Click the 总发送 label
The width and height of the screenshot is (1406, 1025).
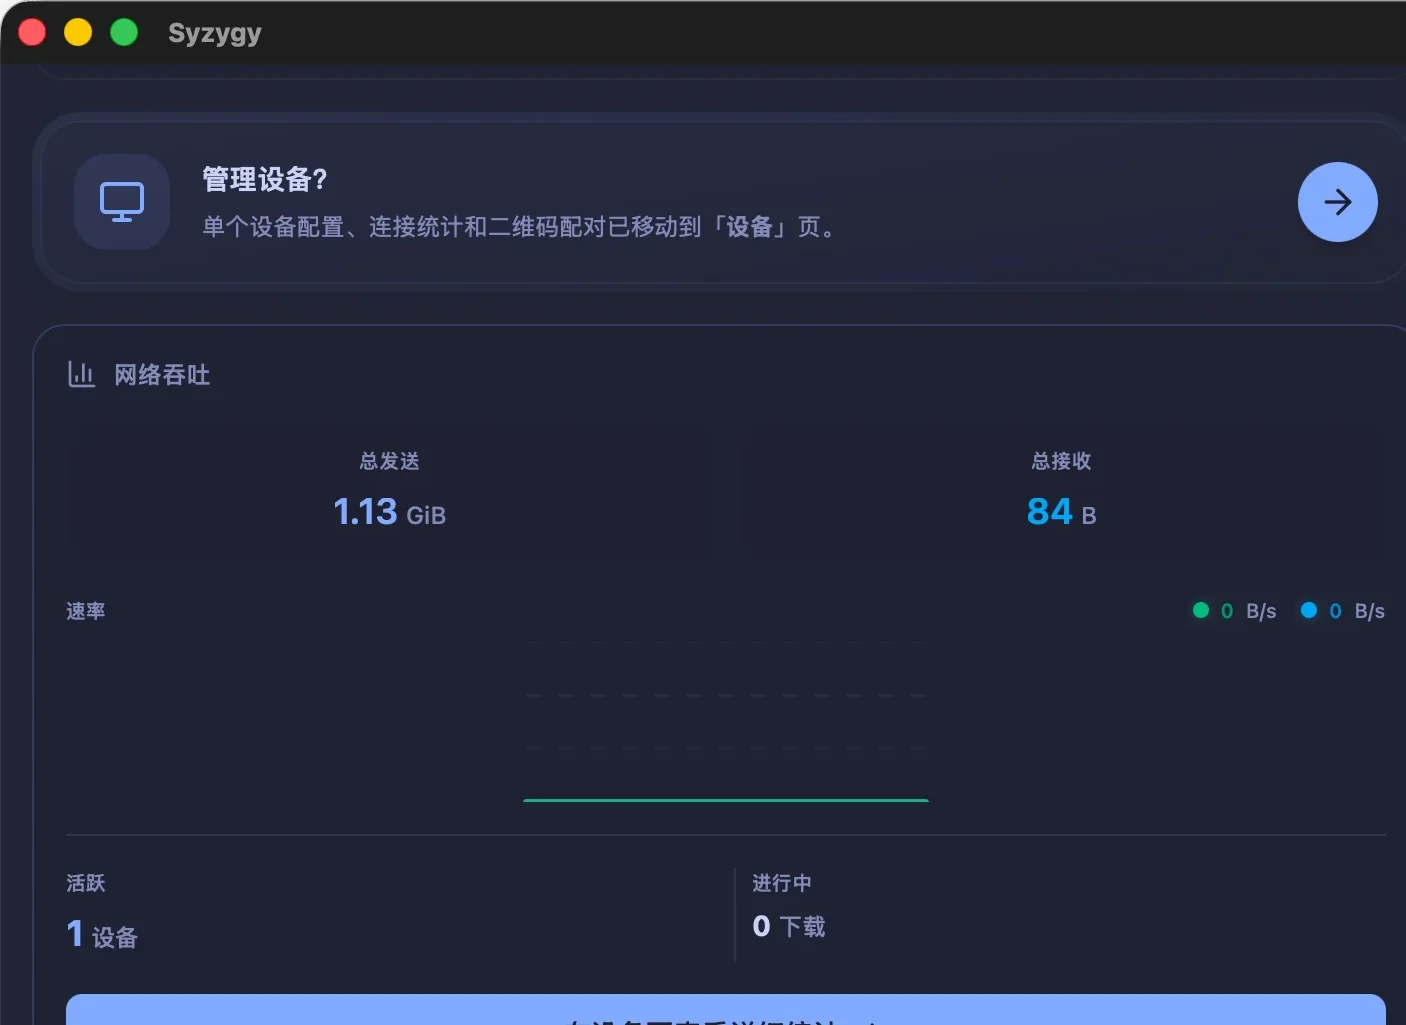(390, 461)
